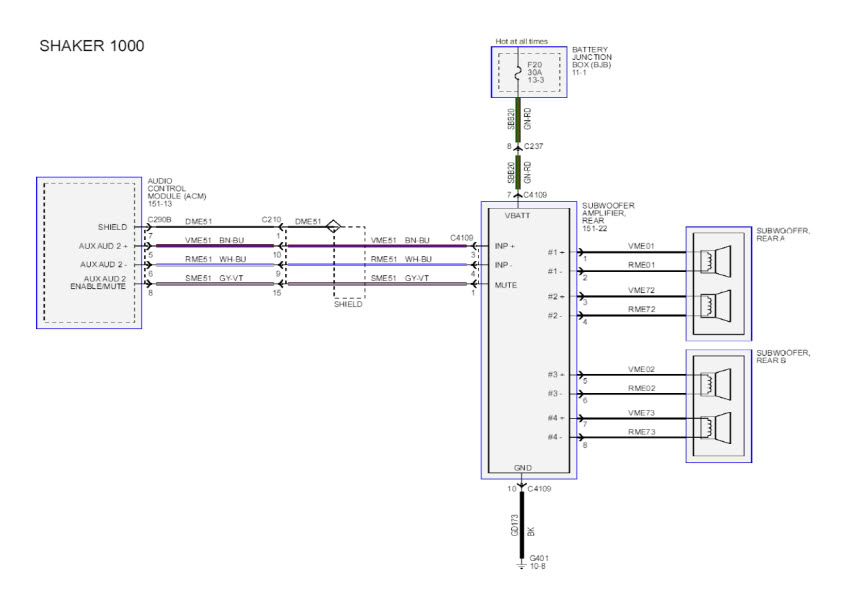The height and width of the screenshot is (590, 847).
Task: Click the Audio Control Module (ACM) label
Action: [177, 192]
